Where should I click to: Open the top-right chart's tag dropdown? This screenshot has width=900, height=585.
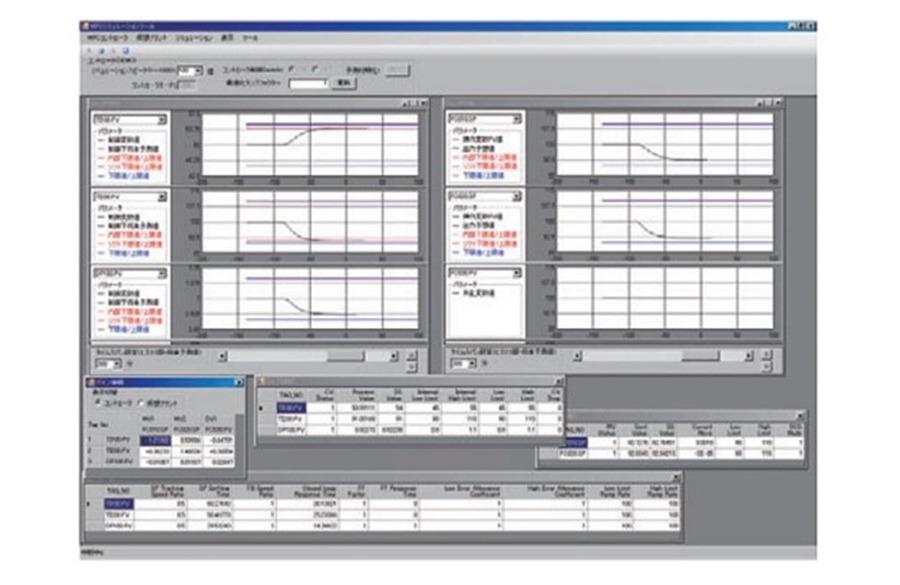pyautogui.click(x=516, y=119)
